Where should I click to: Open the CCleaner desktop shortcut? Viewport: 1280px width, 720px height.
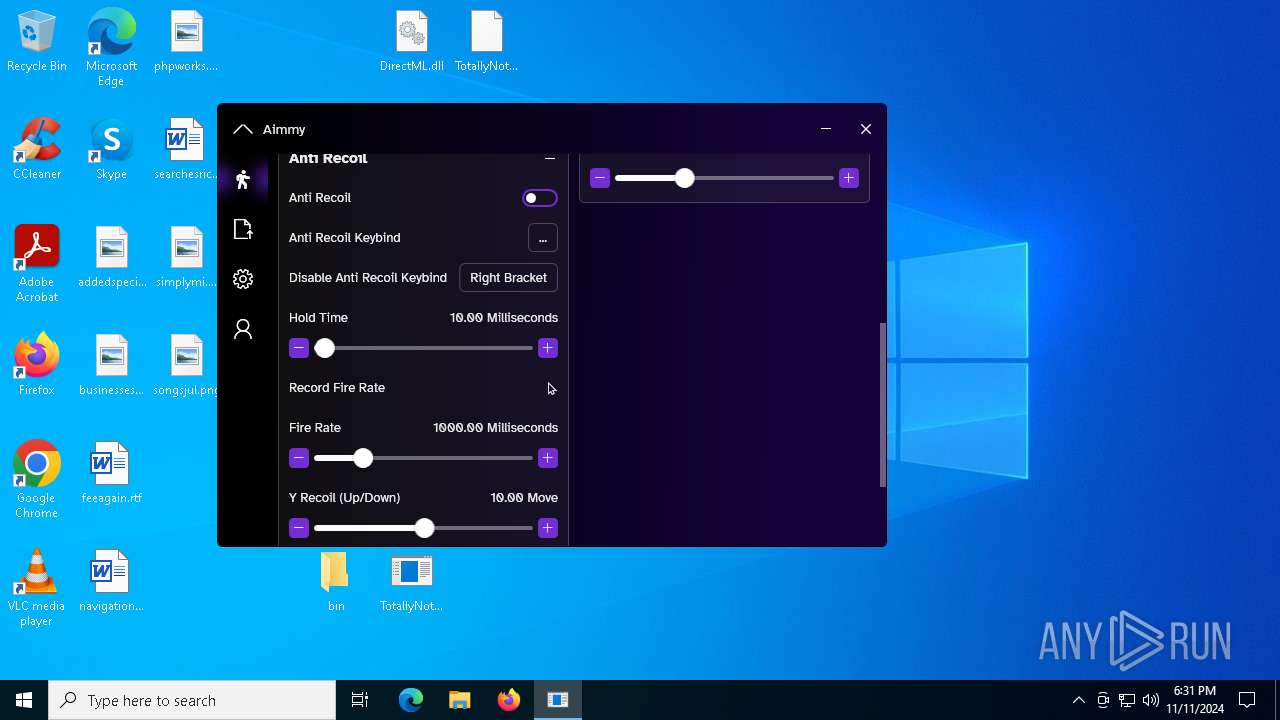click(x=37, y=149)
